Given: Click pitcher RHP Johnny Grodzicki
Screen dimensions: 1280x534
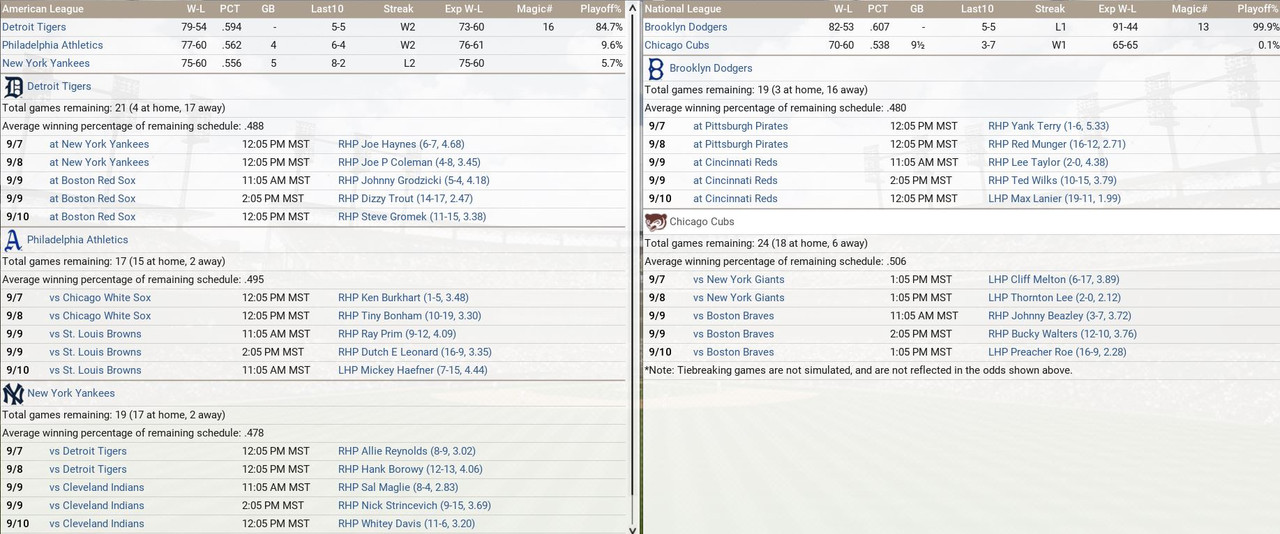Looking at the screenshot, I should pyautogui.click(x=413, y=180).
